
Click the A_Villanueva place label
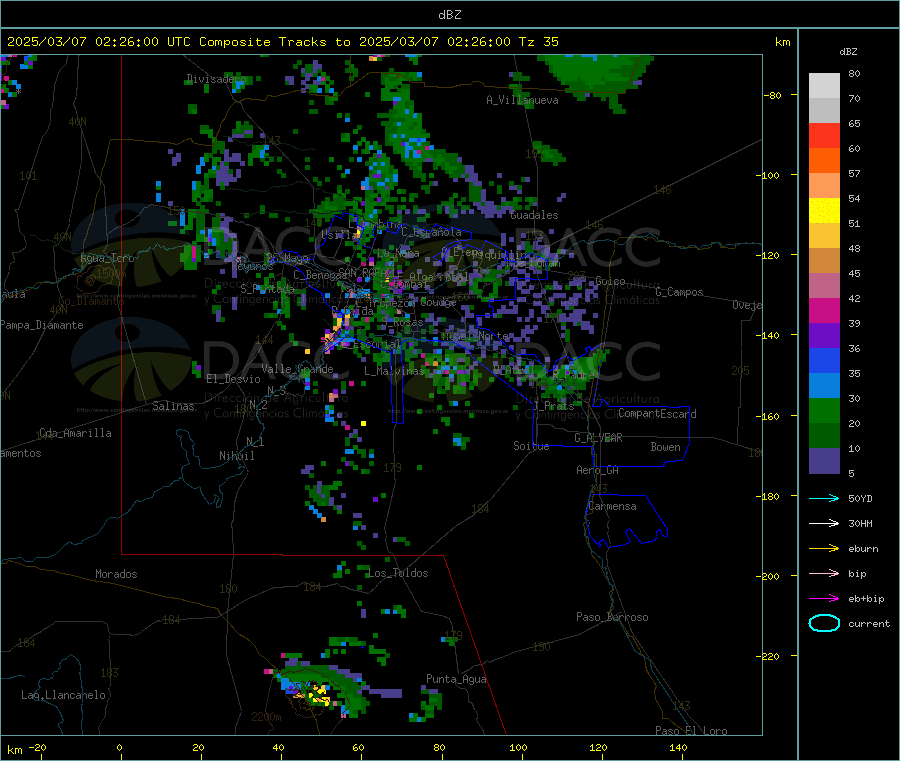pyautogui.click(x=522, y=100)
